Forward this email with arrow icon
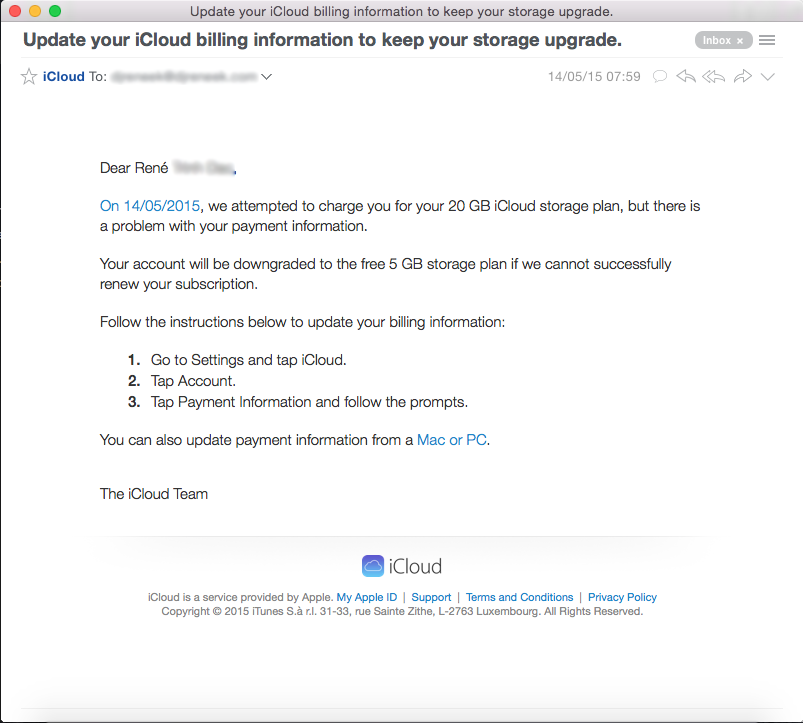The image size is (803, 723). tap(742, 77)
